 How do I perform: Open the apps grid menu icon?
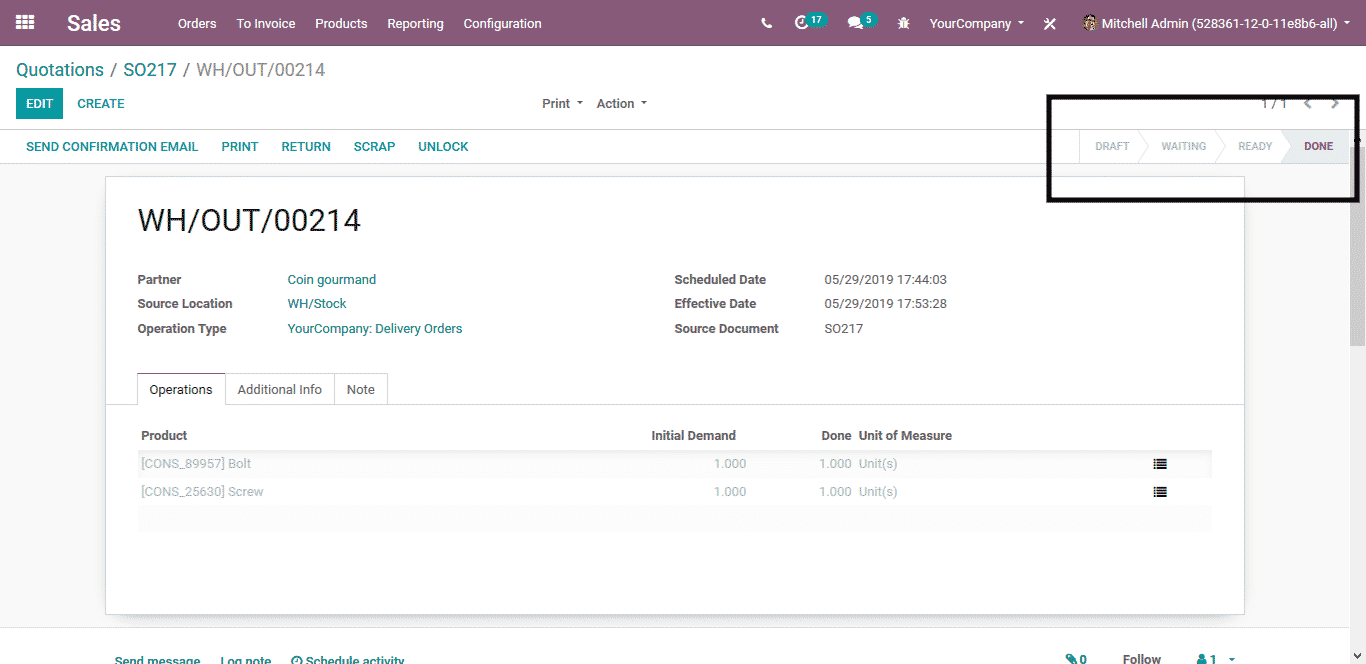click(x=25, y=22)
